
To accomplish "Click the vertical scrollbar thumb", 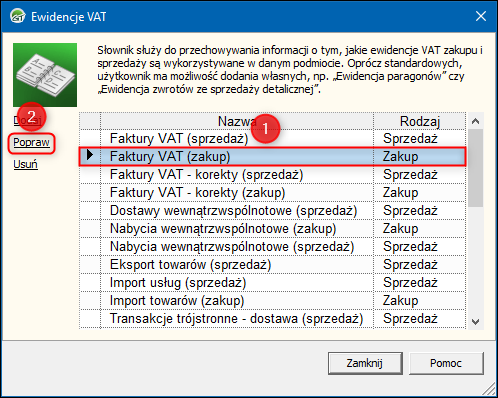I will coord(476,168).
